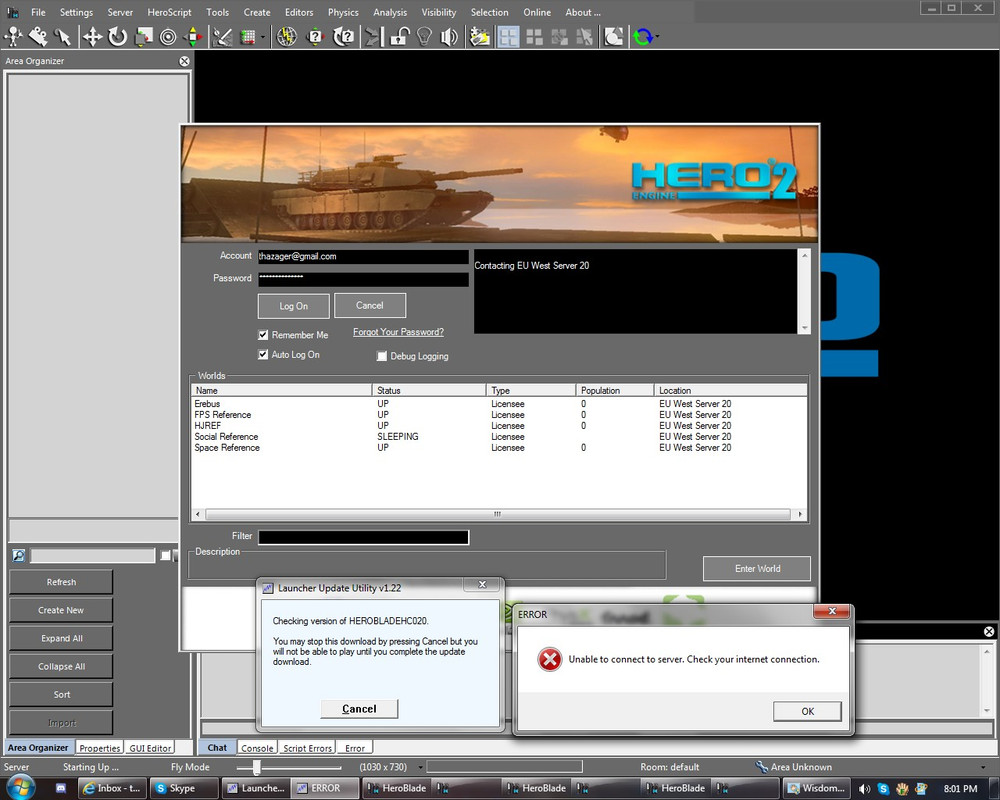The height and width of the screenshot is (800, 1000).
Task: Select the fly camera icon
Action: pyautogui.click(x=38, y=37)
